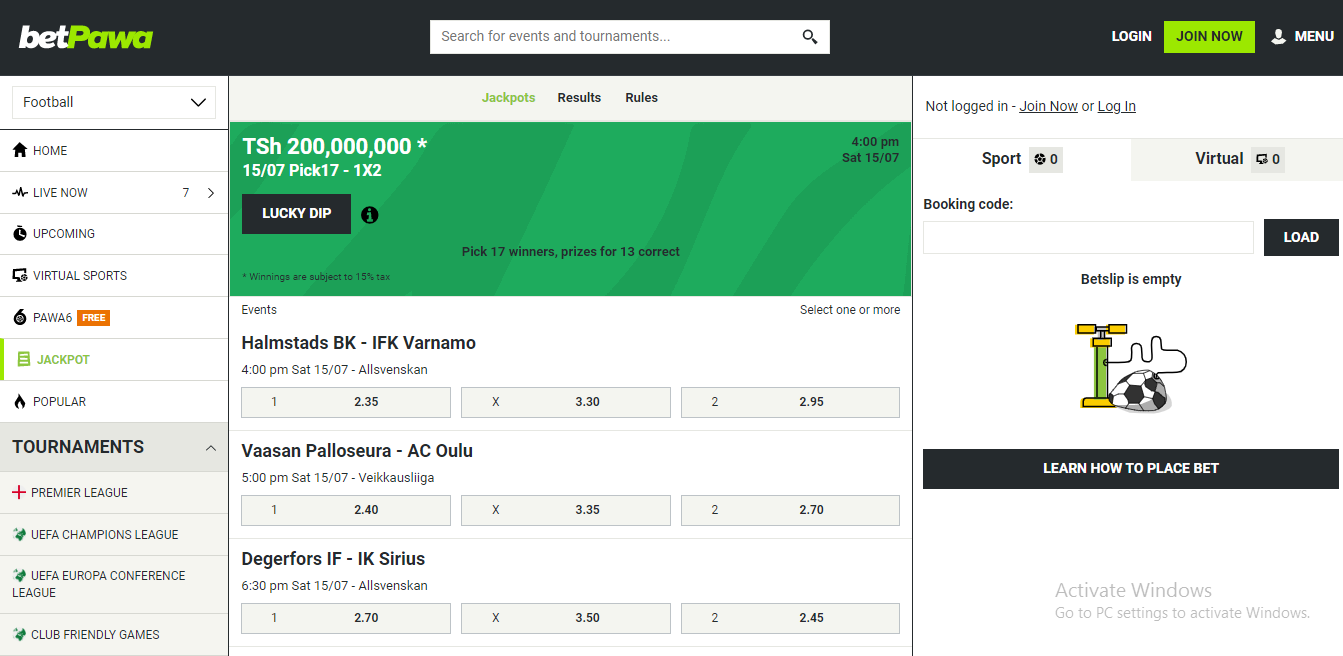The image size is (1343, 656).
Task: Pick Degerfors IF home win at 2.70
Action: [346, 618]
